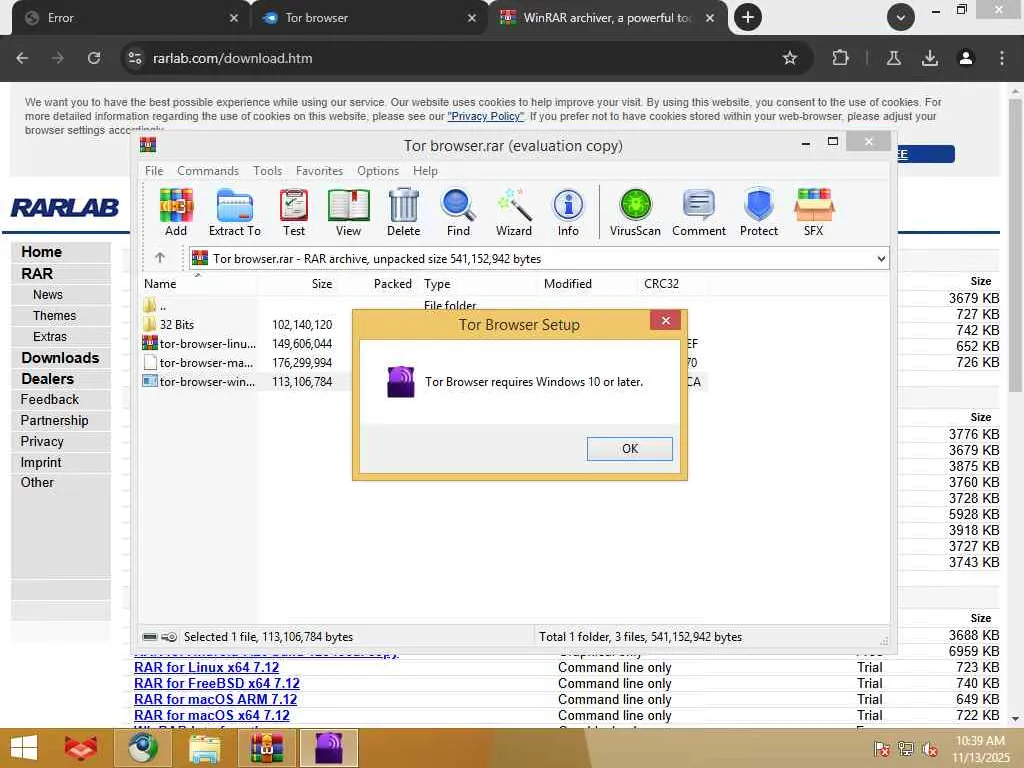Expand the archive path dropdown
This screenshot has width=1024, height=768.
881,259
